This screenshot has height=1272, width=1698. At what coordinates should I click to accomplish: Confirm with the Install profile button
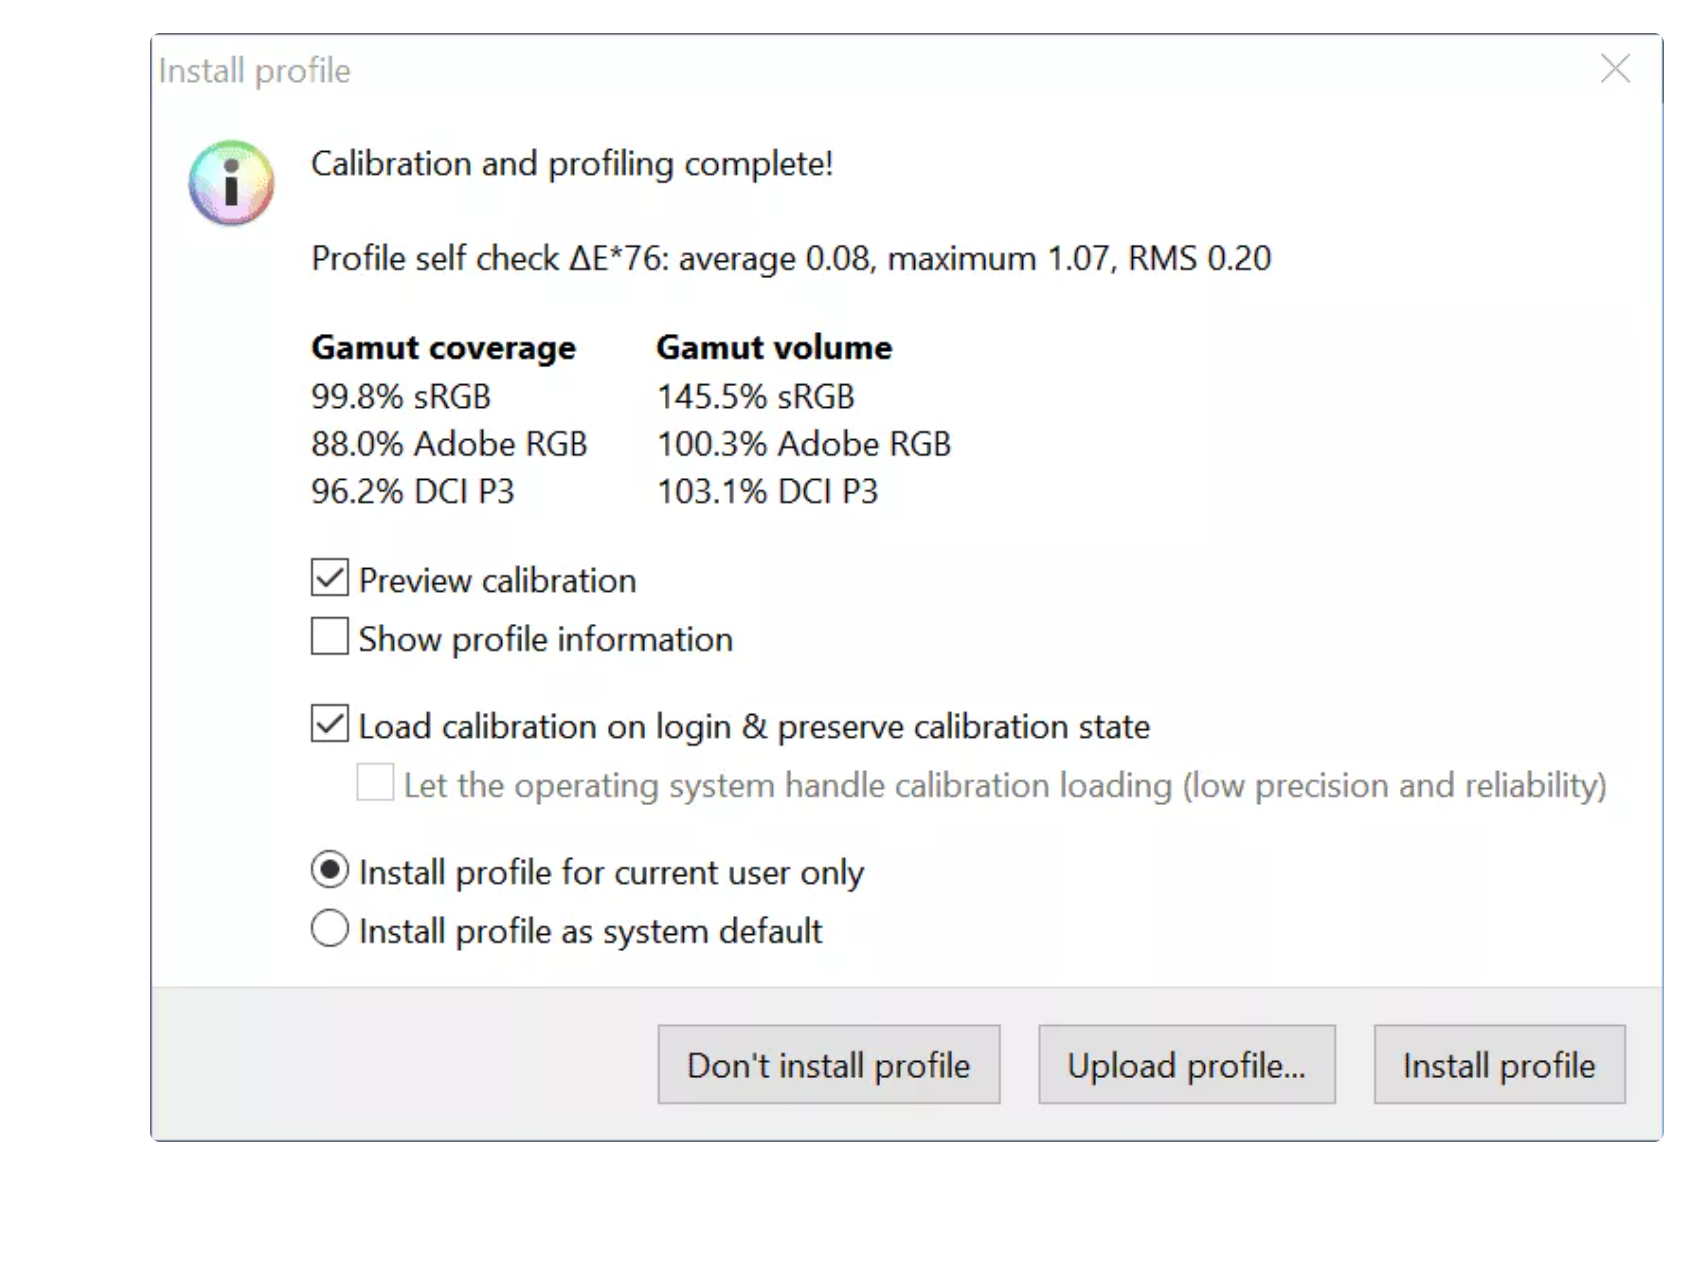[1498, 1065]
